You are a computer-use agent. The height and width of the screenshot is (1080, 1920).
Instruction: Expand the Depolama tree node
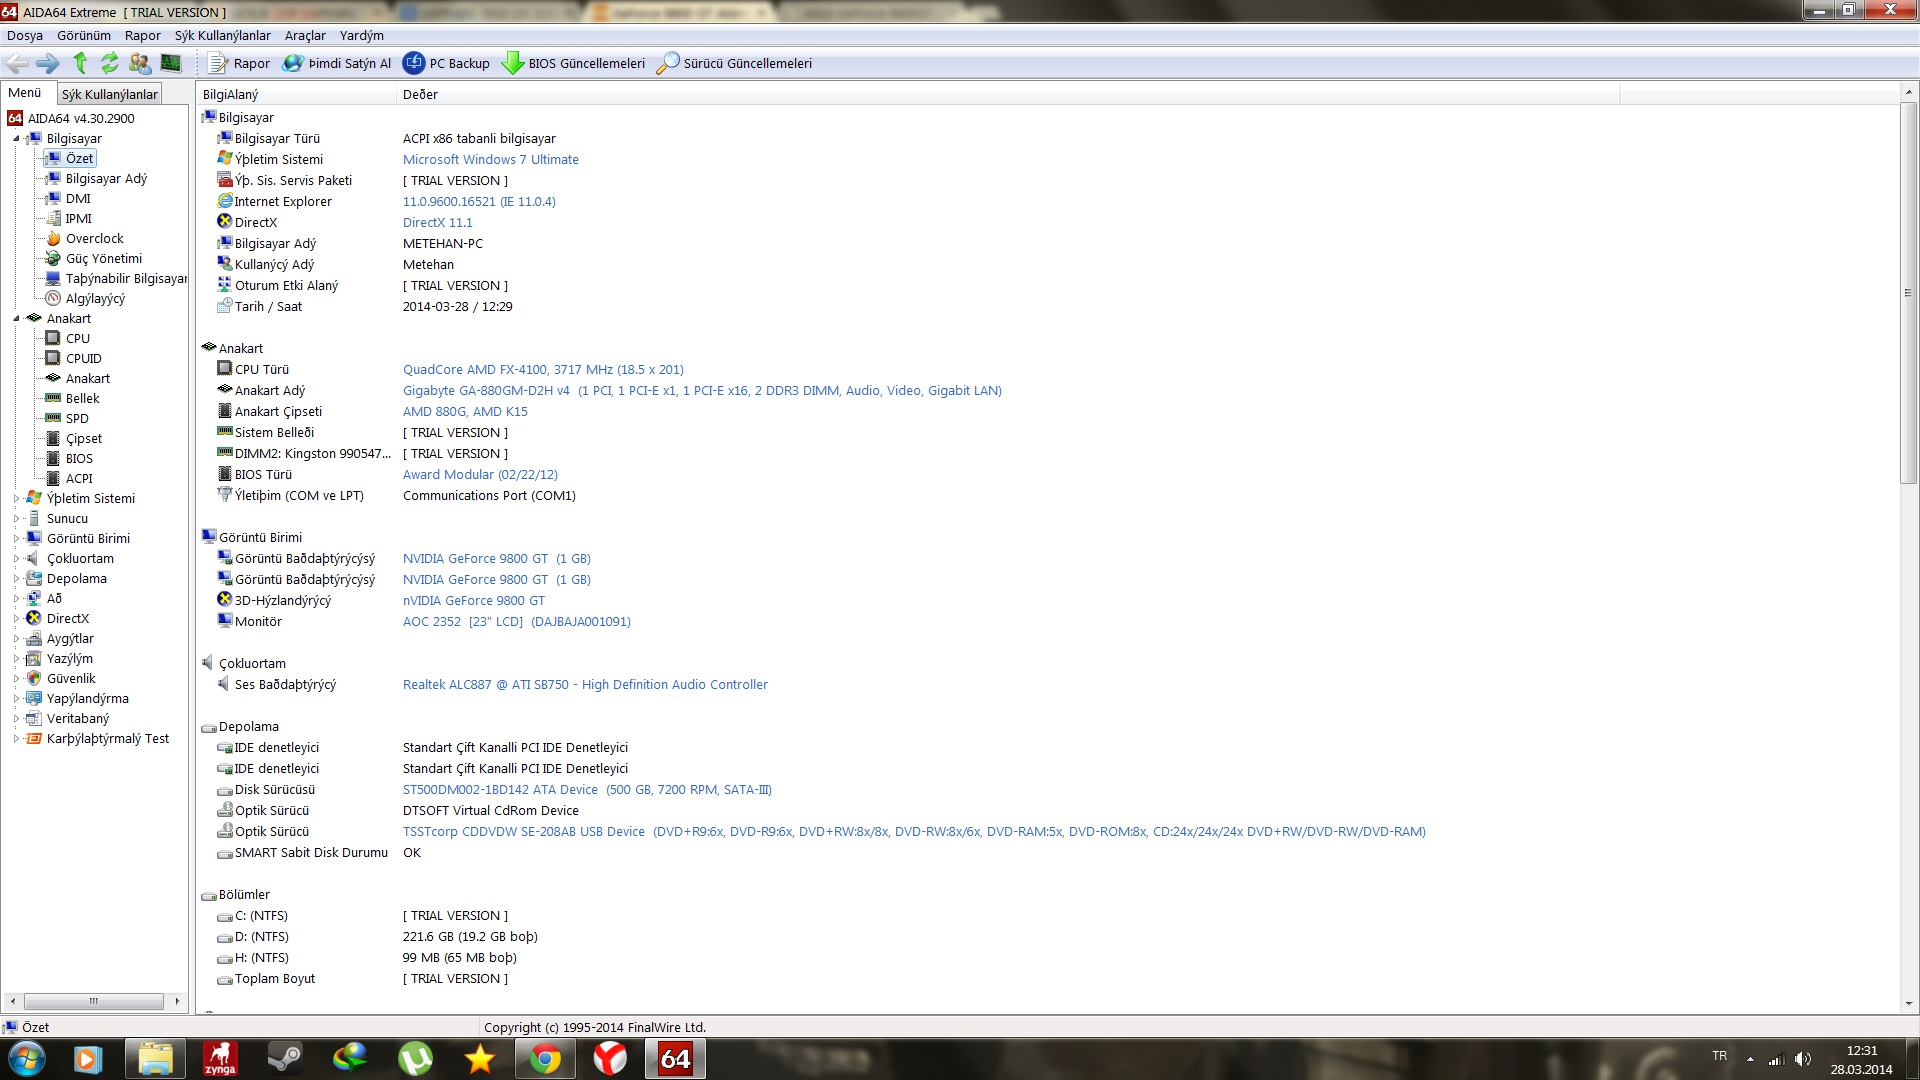click(x=16, y=579)
